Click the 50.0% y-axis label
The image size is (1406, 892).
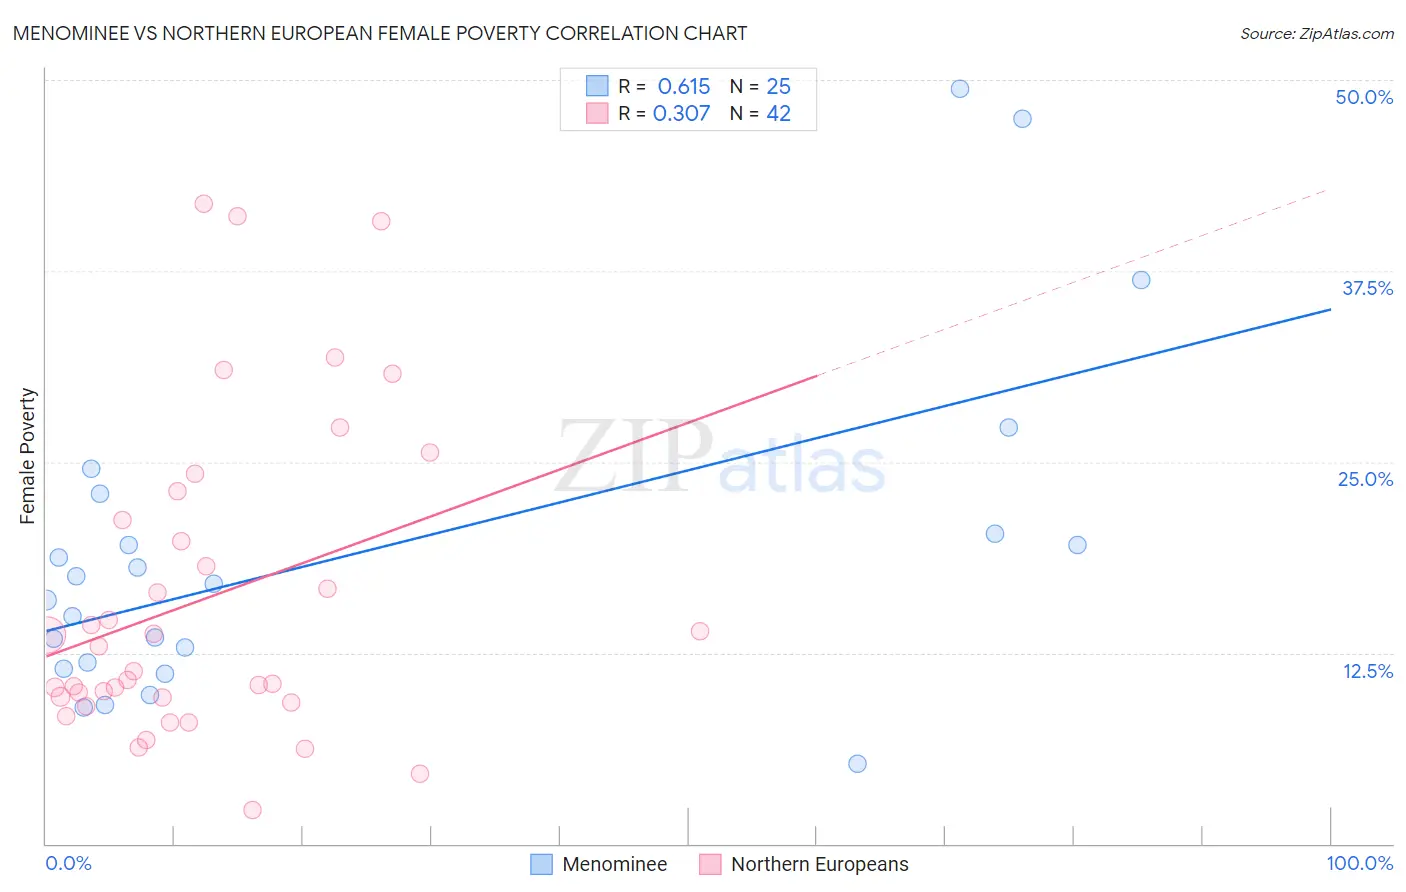point(1364,97)
